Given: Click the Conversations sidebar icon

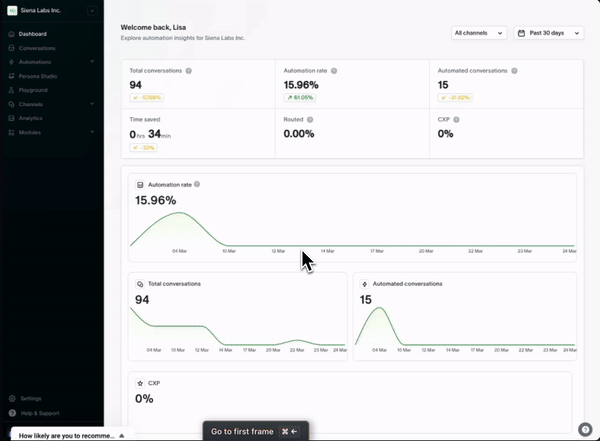Looking at the screenshot, I should point(11,48).
